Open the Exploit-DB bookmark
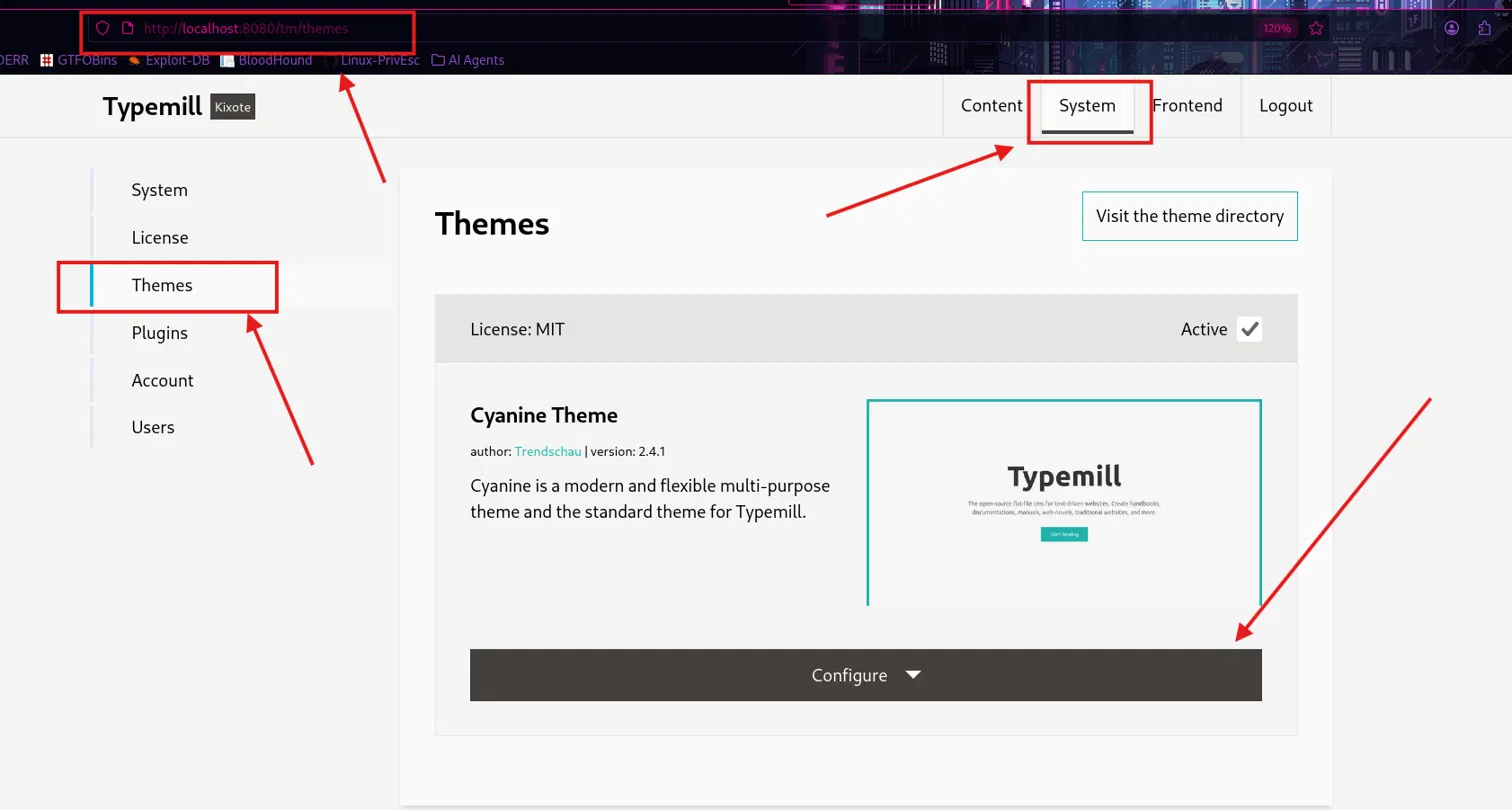 click(x=169, y=60)
